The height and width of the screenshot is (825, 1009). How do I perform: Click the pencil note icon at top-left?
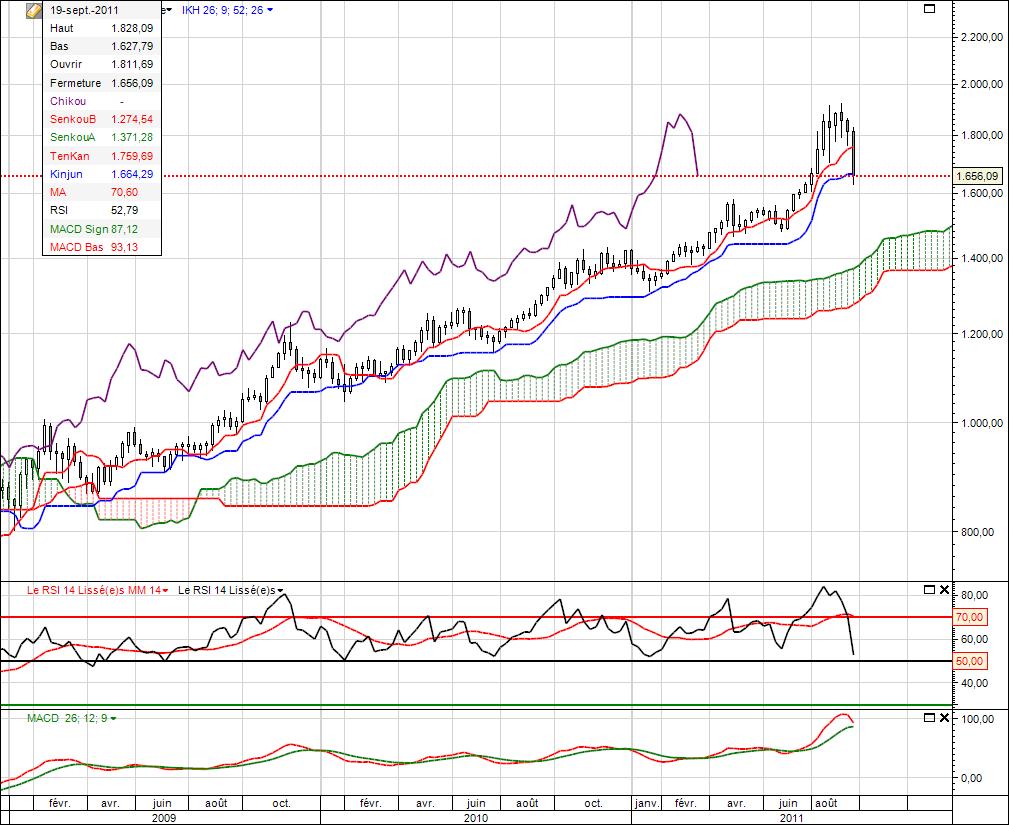tap(33, 10)
